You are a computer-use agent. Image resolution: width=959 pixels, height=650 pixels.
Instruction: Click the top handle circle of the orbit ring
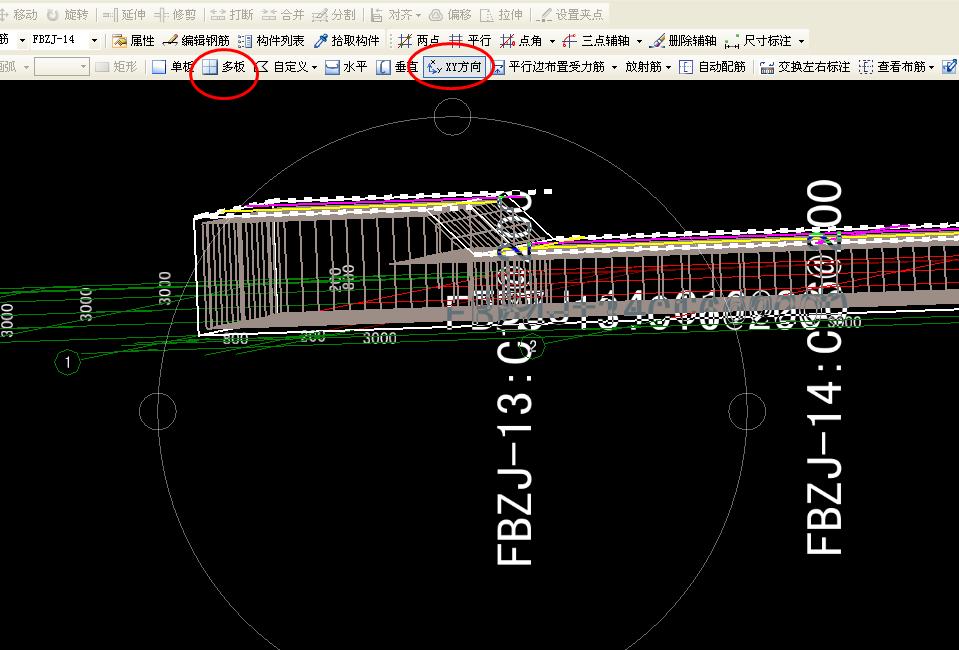click(452, 116)
